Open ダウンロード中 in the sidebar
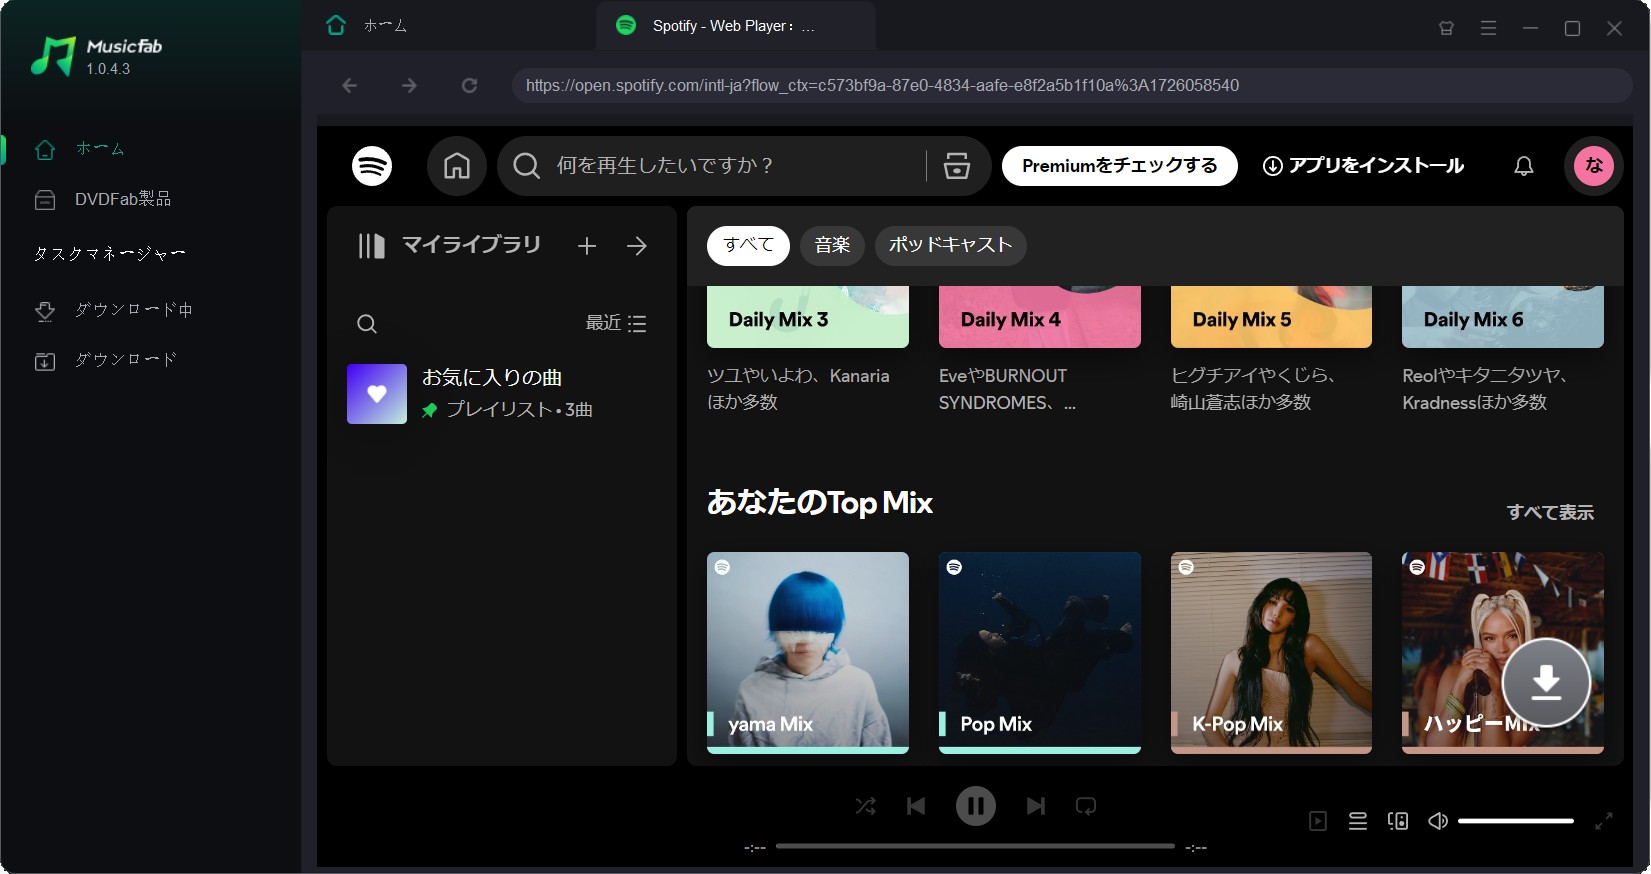1651x874 pixels. pos(113,309)
